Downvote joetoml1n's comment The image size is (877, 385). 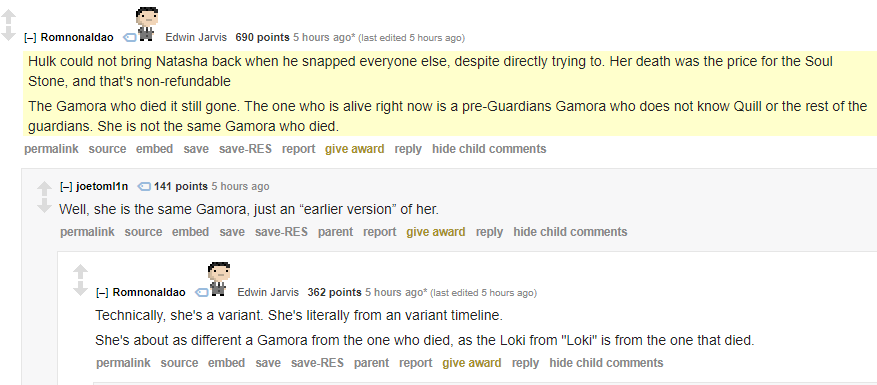44,205
